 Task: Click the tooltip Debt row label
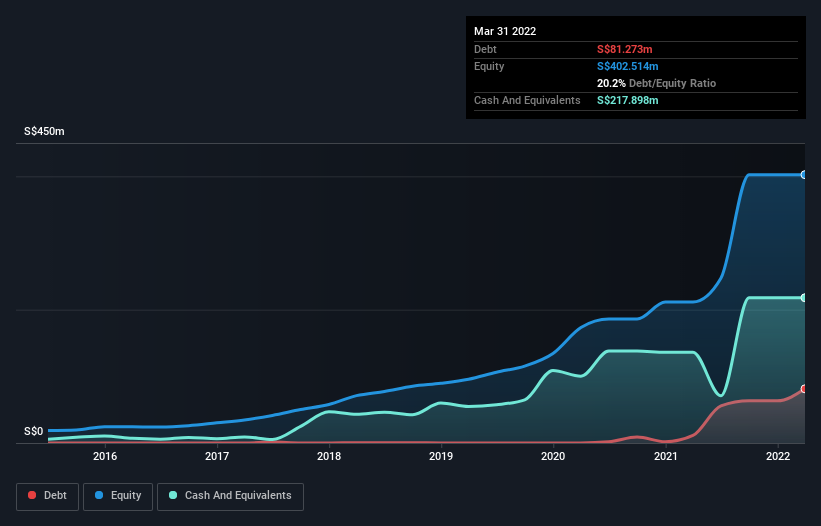pos(485,49)
